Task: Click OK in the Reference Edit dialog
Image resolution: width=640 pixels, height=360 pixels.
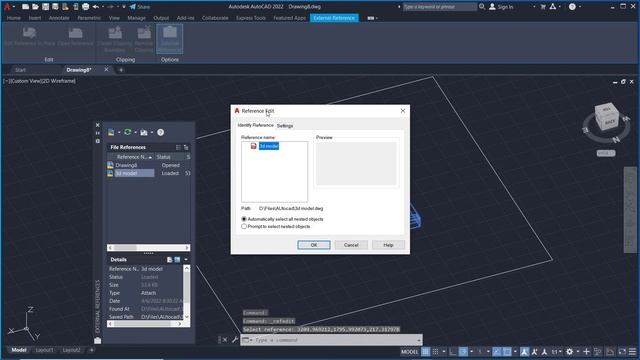Action: (313, 245)
